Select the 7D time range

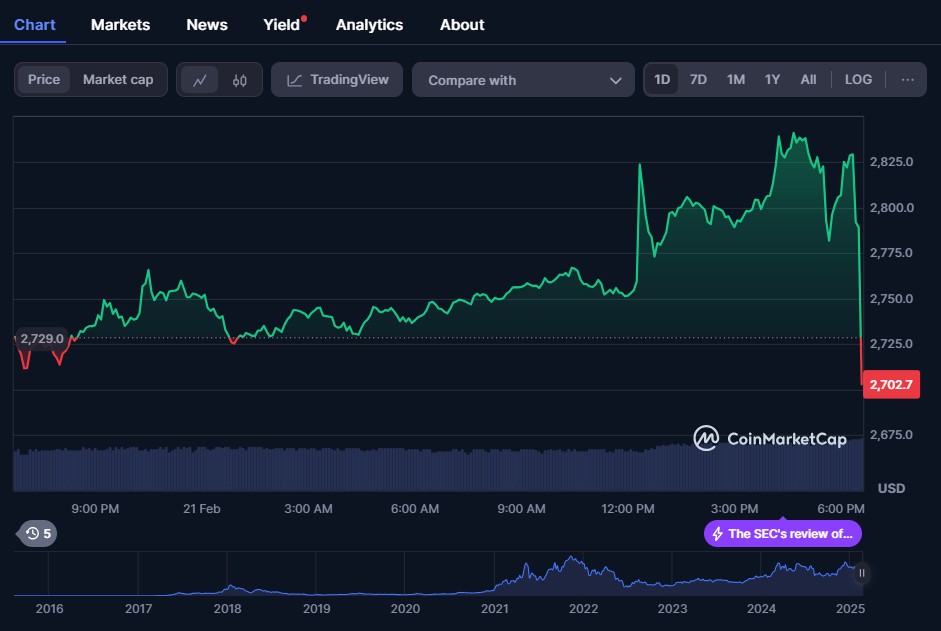tap(698, 80)
